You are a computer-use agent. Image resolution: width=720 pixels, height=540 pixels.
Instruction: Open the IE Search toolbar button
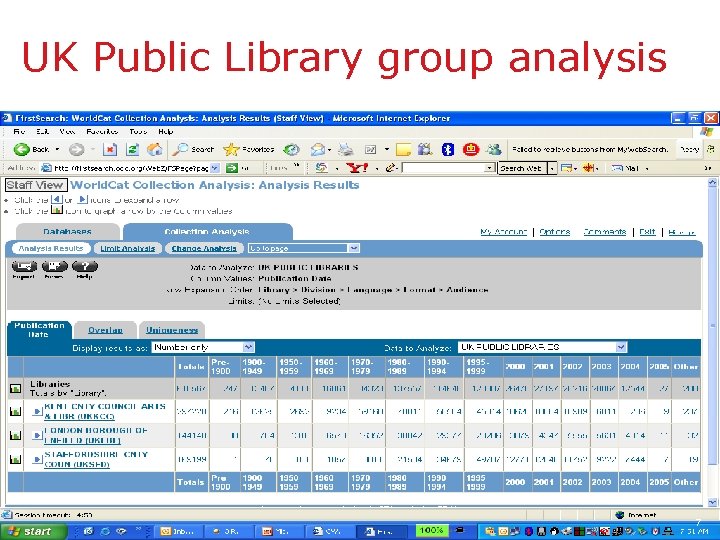193,149
